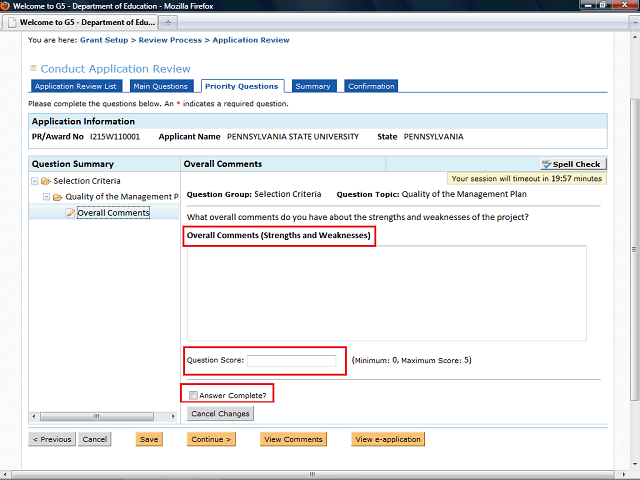Collapse the Selection Criteria tree node
The image size is (640, 480).
pos(35,180)
